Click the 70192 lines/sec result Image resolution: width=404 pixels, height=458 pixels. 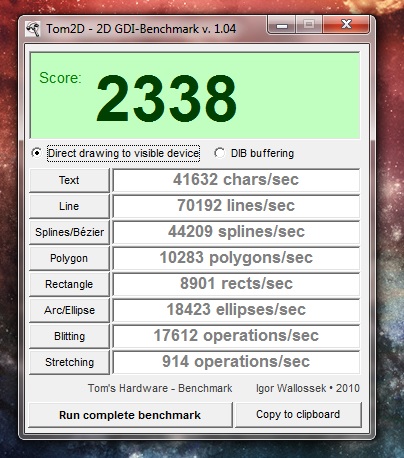[236, 206]
